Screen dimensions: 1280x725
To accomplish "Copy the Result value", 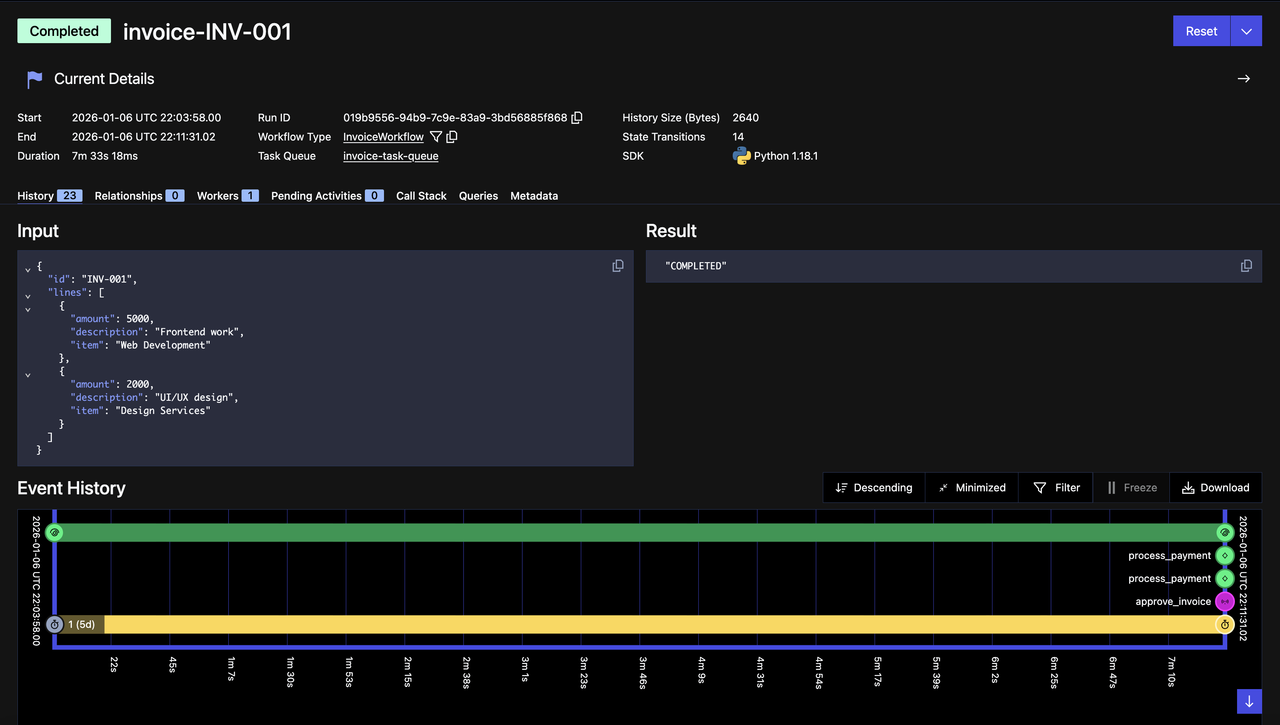I will (x=1246, y=265).
